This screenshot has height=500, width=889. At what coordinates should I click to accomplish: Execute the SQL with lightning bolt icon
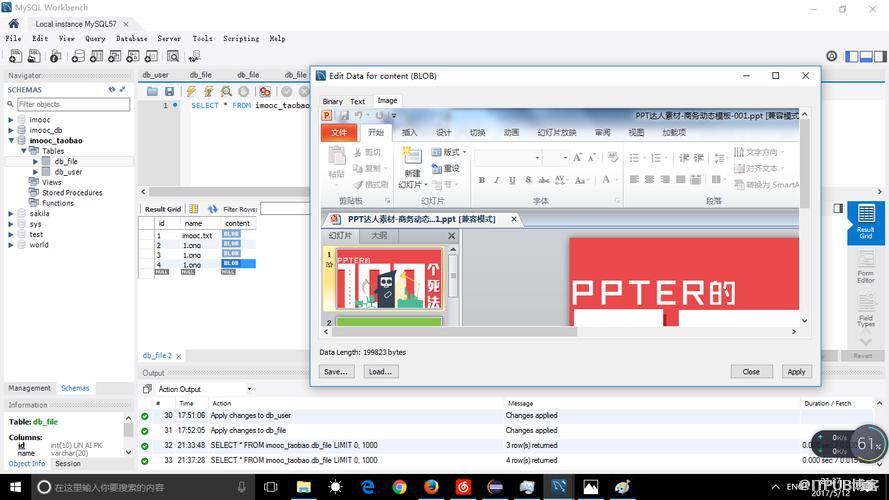coord(191,91)
